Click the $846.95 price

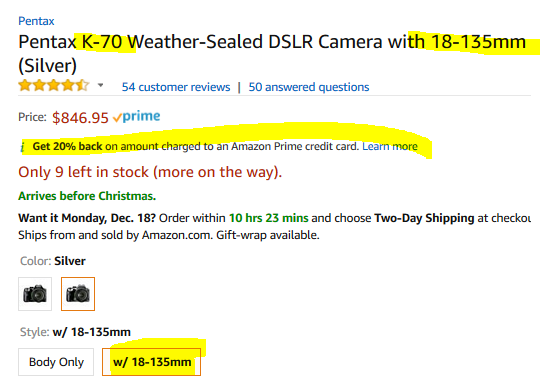80,118
